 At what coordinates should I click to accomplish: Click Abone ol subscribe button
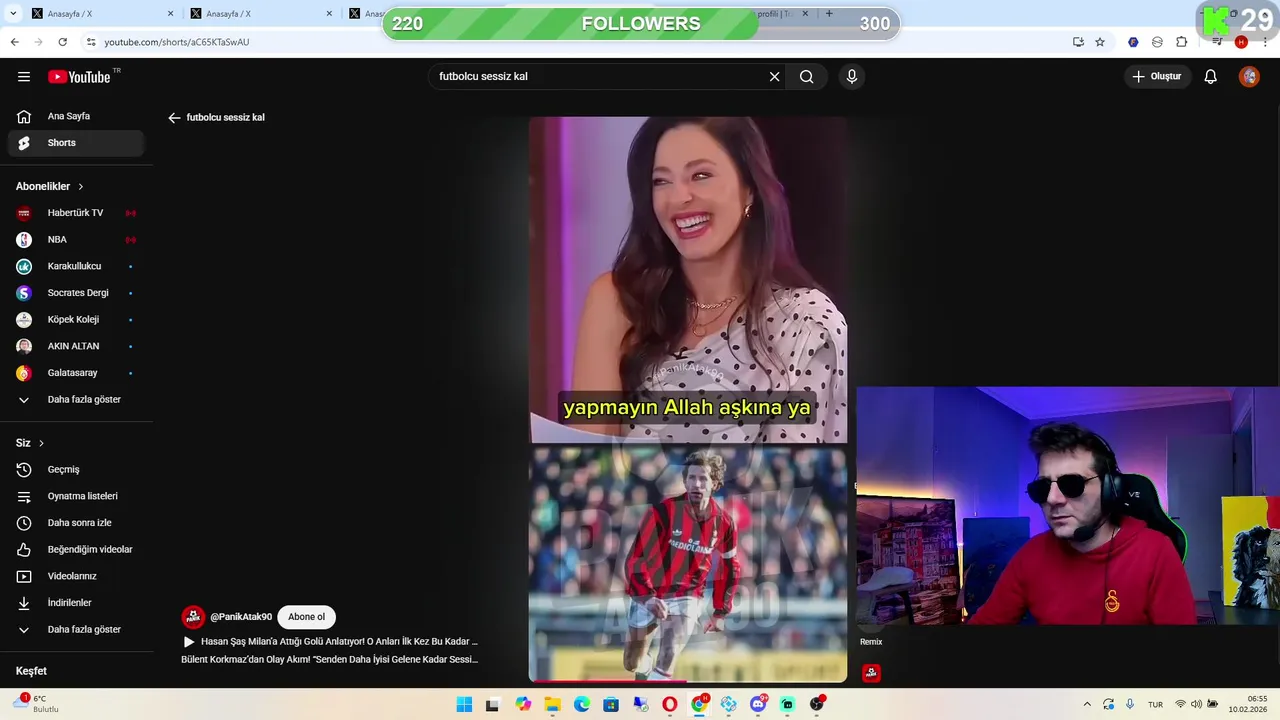[x=306, y=617]
